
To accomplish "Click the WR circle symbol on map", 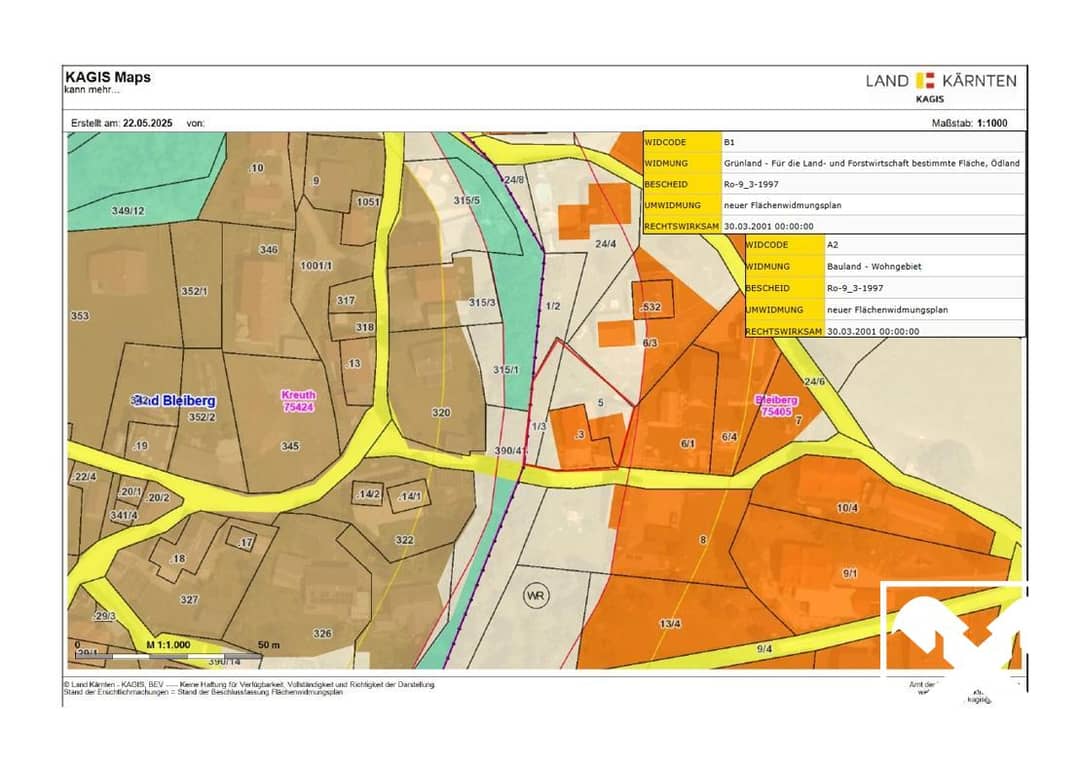I will (x=536, y=596).
